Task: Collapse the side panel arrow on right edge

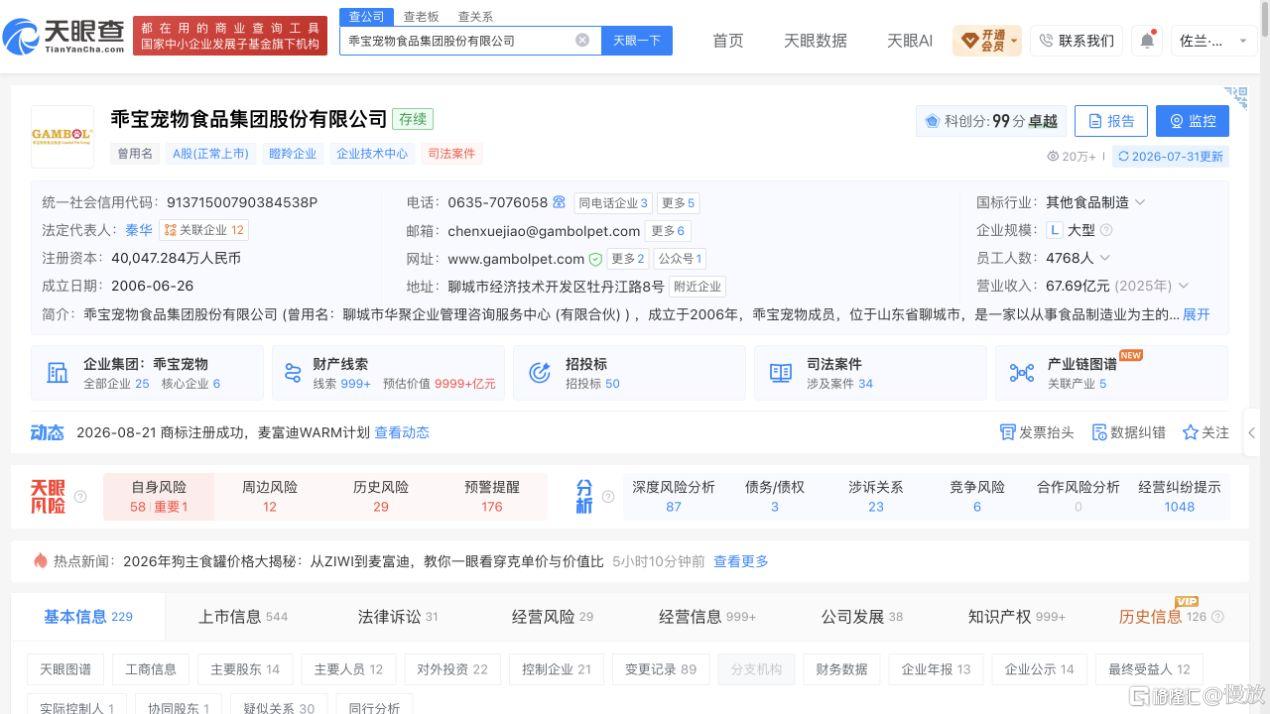Action: point(1251,433)
